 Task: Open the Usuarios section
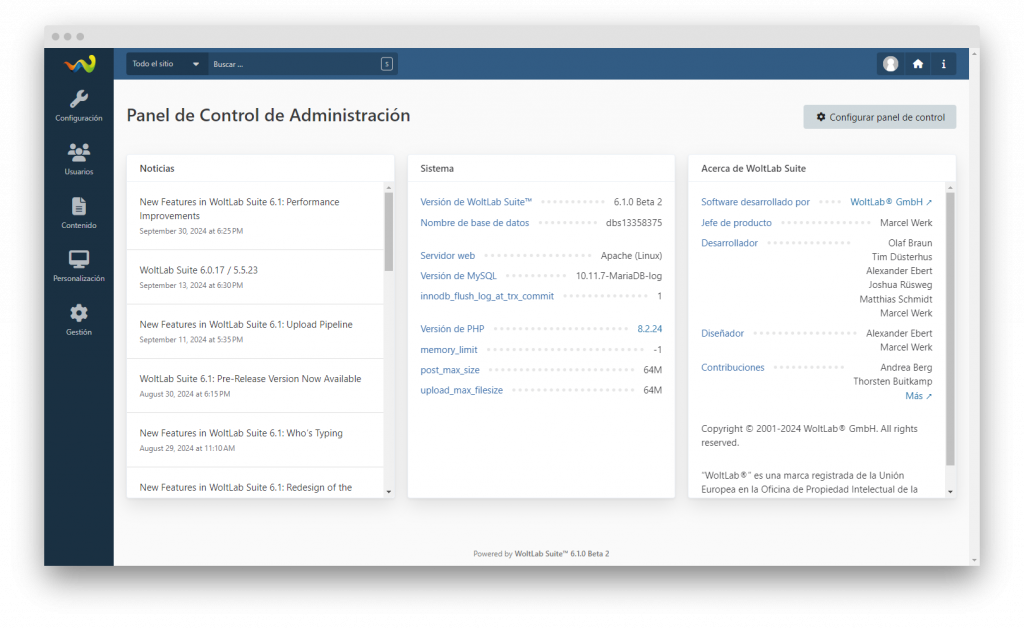[x=79, y=158]
